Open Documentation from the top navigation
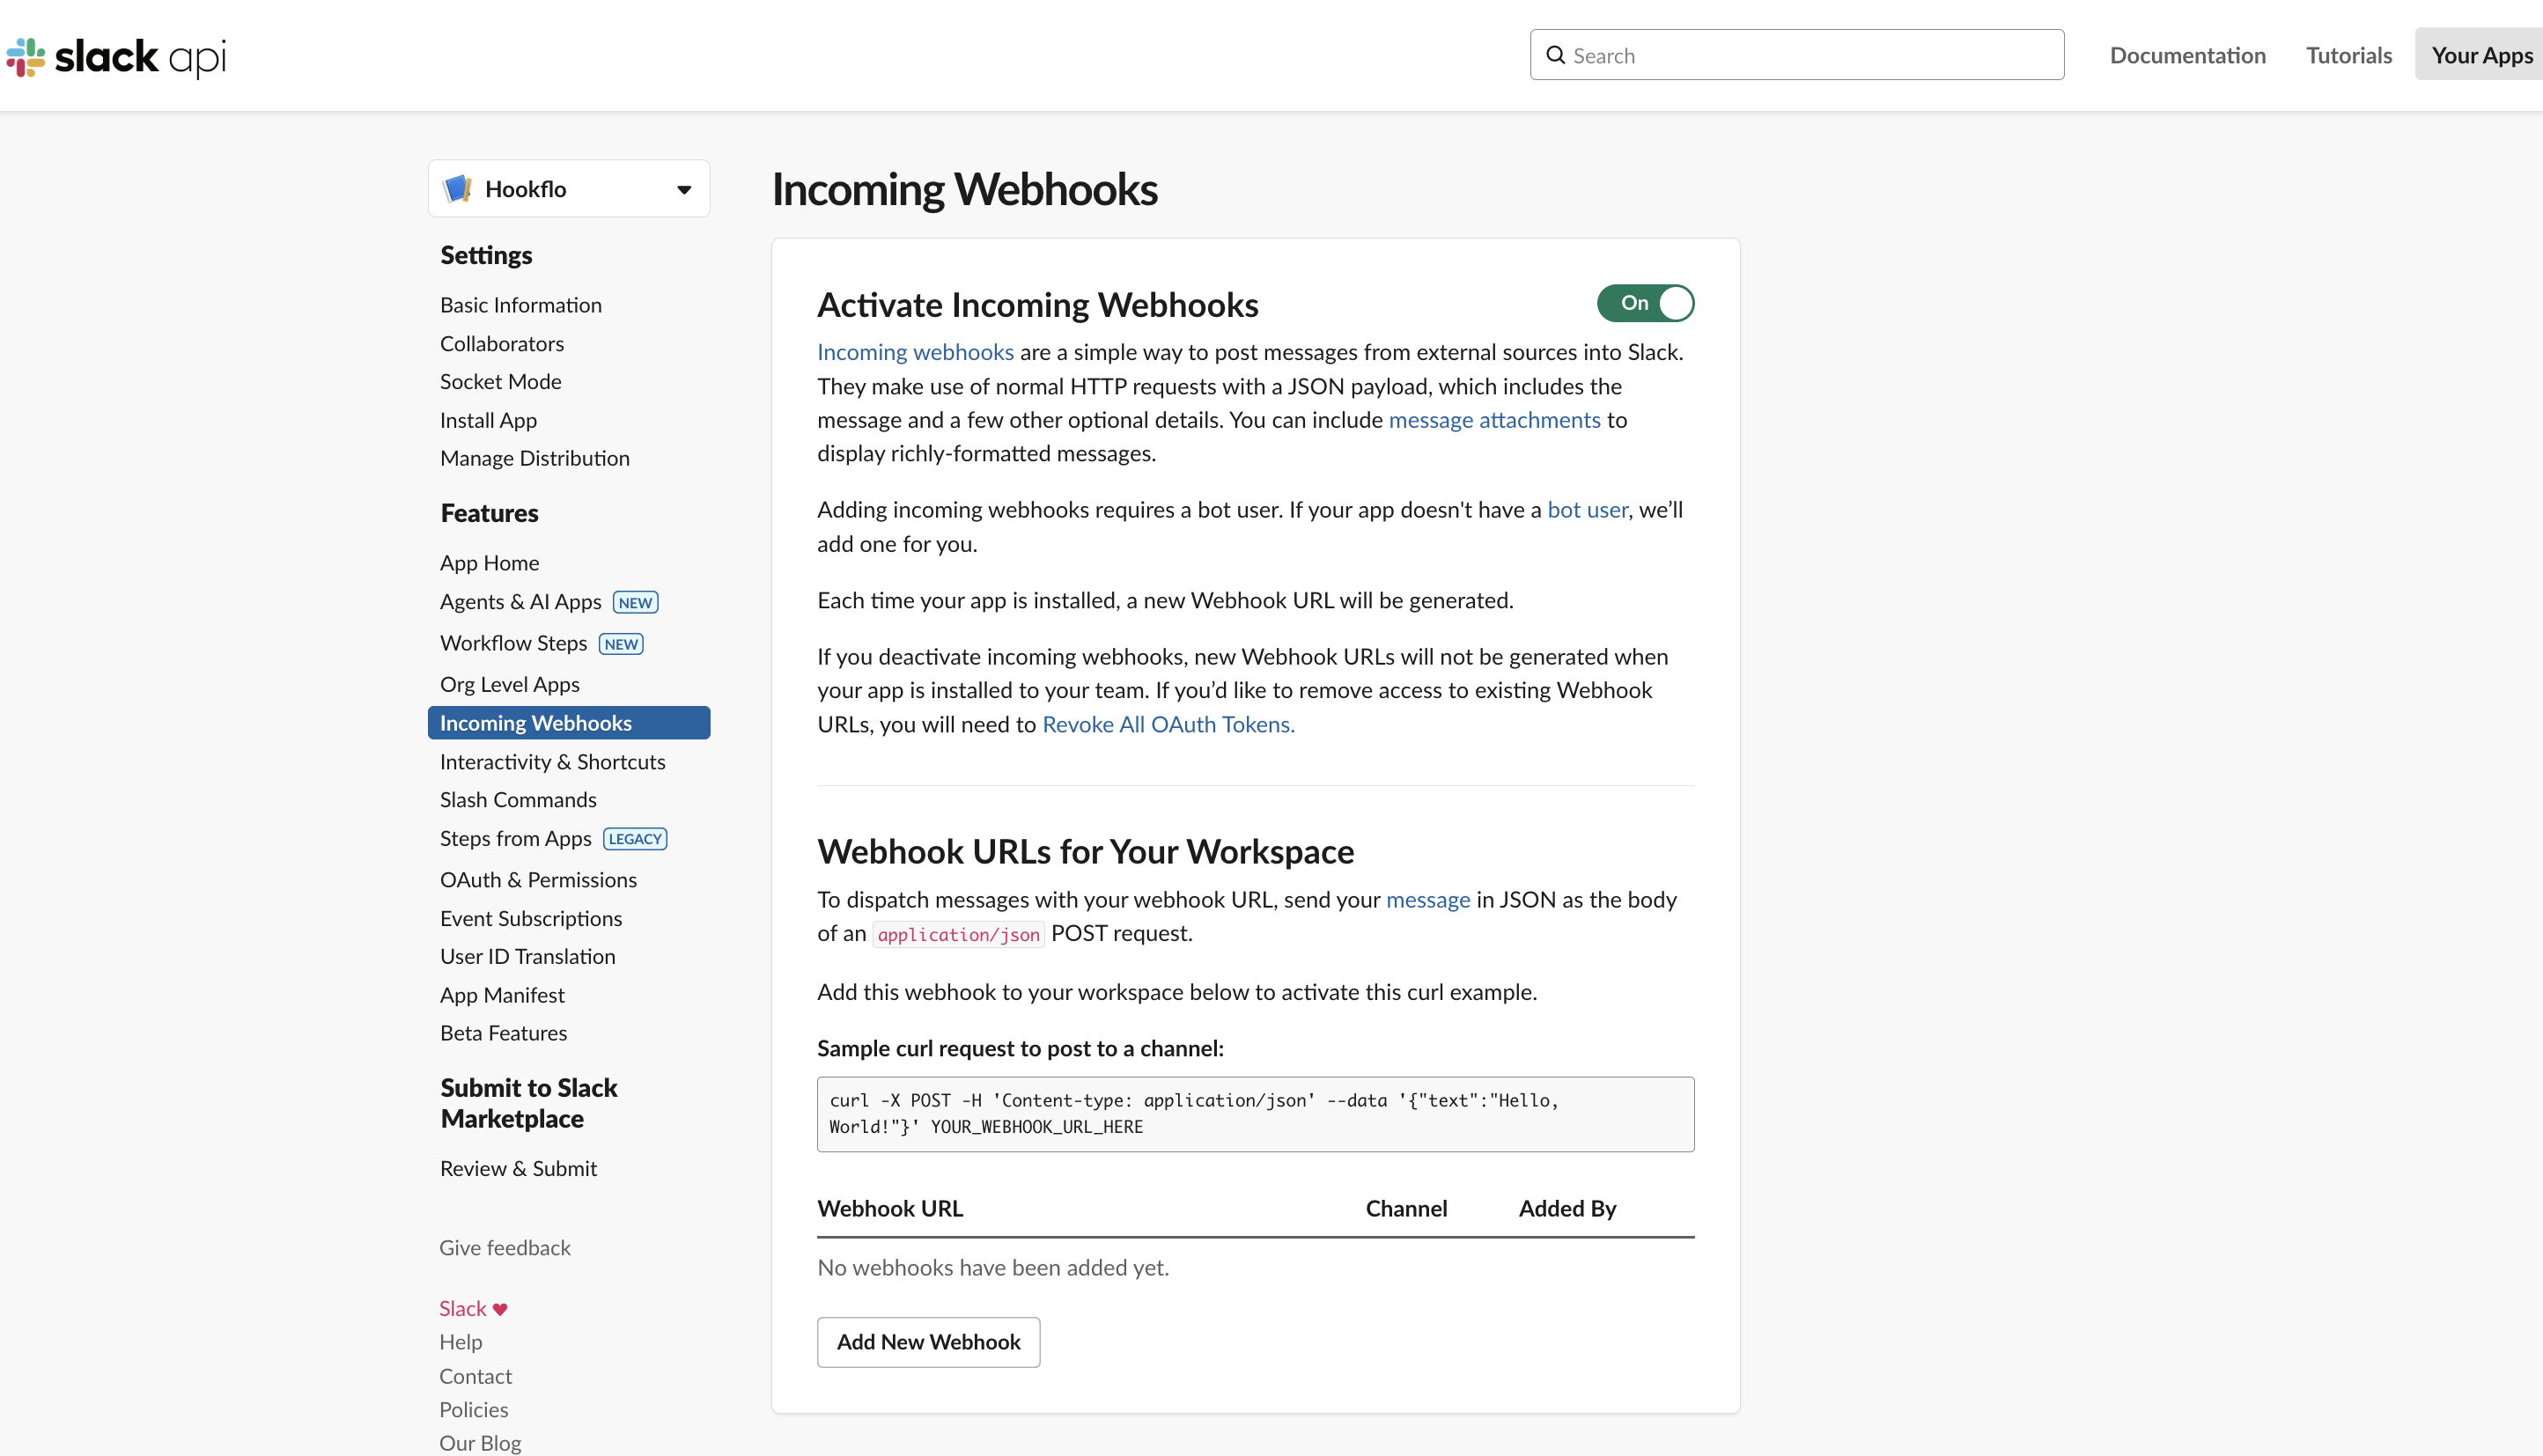This screenshot has height=1456, width=2543. pos(2187,55)
